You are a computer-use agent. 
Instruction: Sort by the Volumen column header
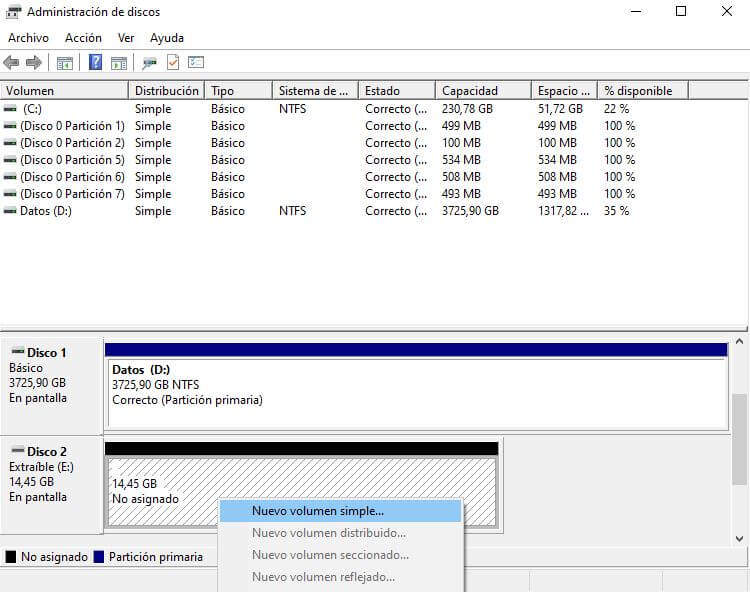point(65,90)
